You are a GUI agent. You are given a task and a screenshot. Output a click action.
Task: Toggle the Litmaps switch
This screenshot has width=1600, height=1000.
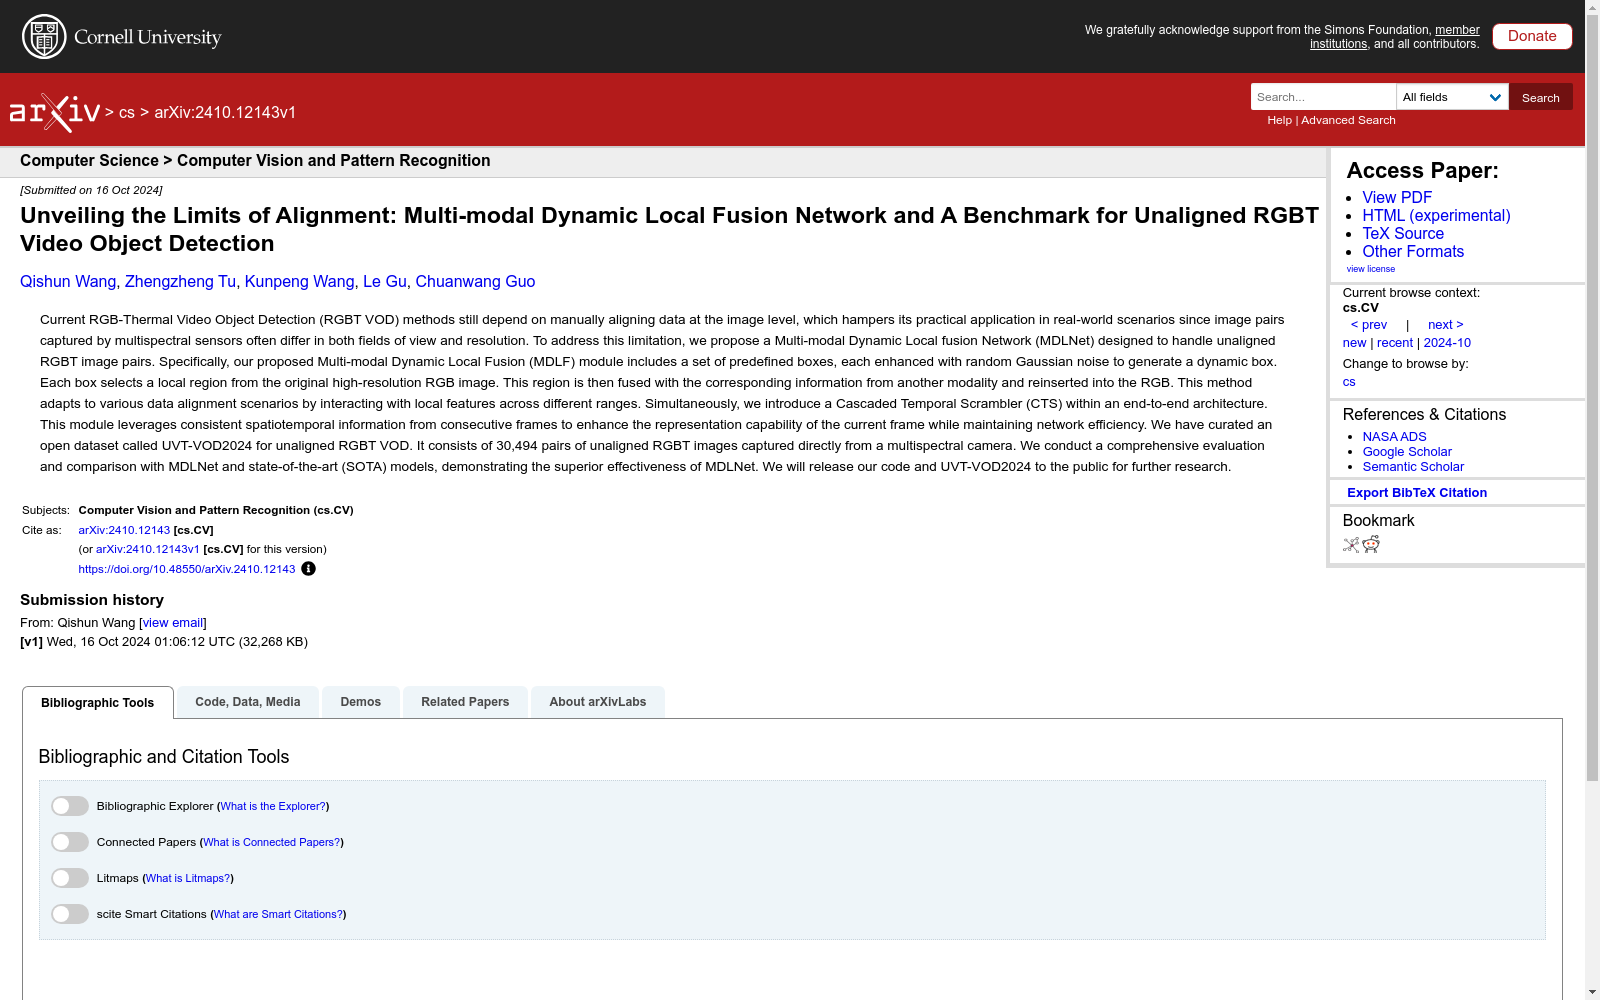pos(70,878)
